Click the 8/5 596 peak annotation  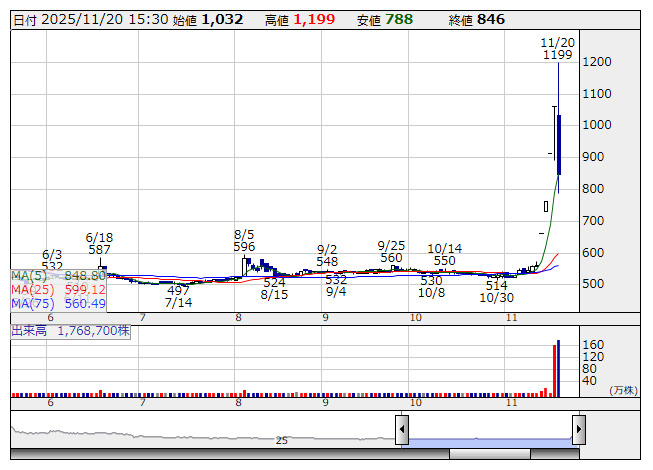click(245, 240)
